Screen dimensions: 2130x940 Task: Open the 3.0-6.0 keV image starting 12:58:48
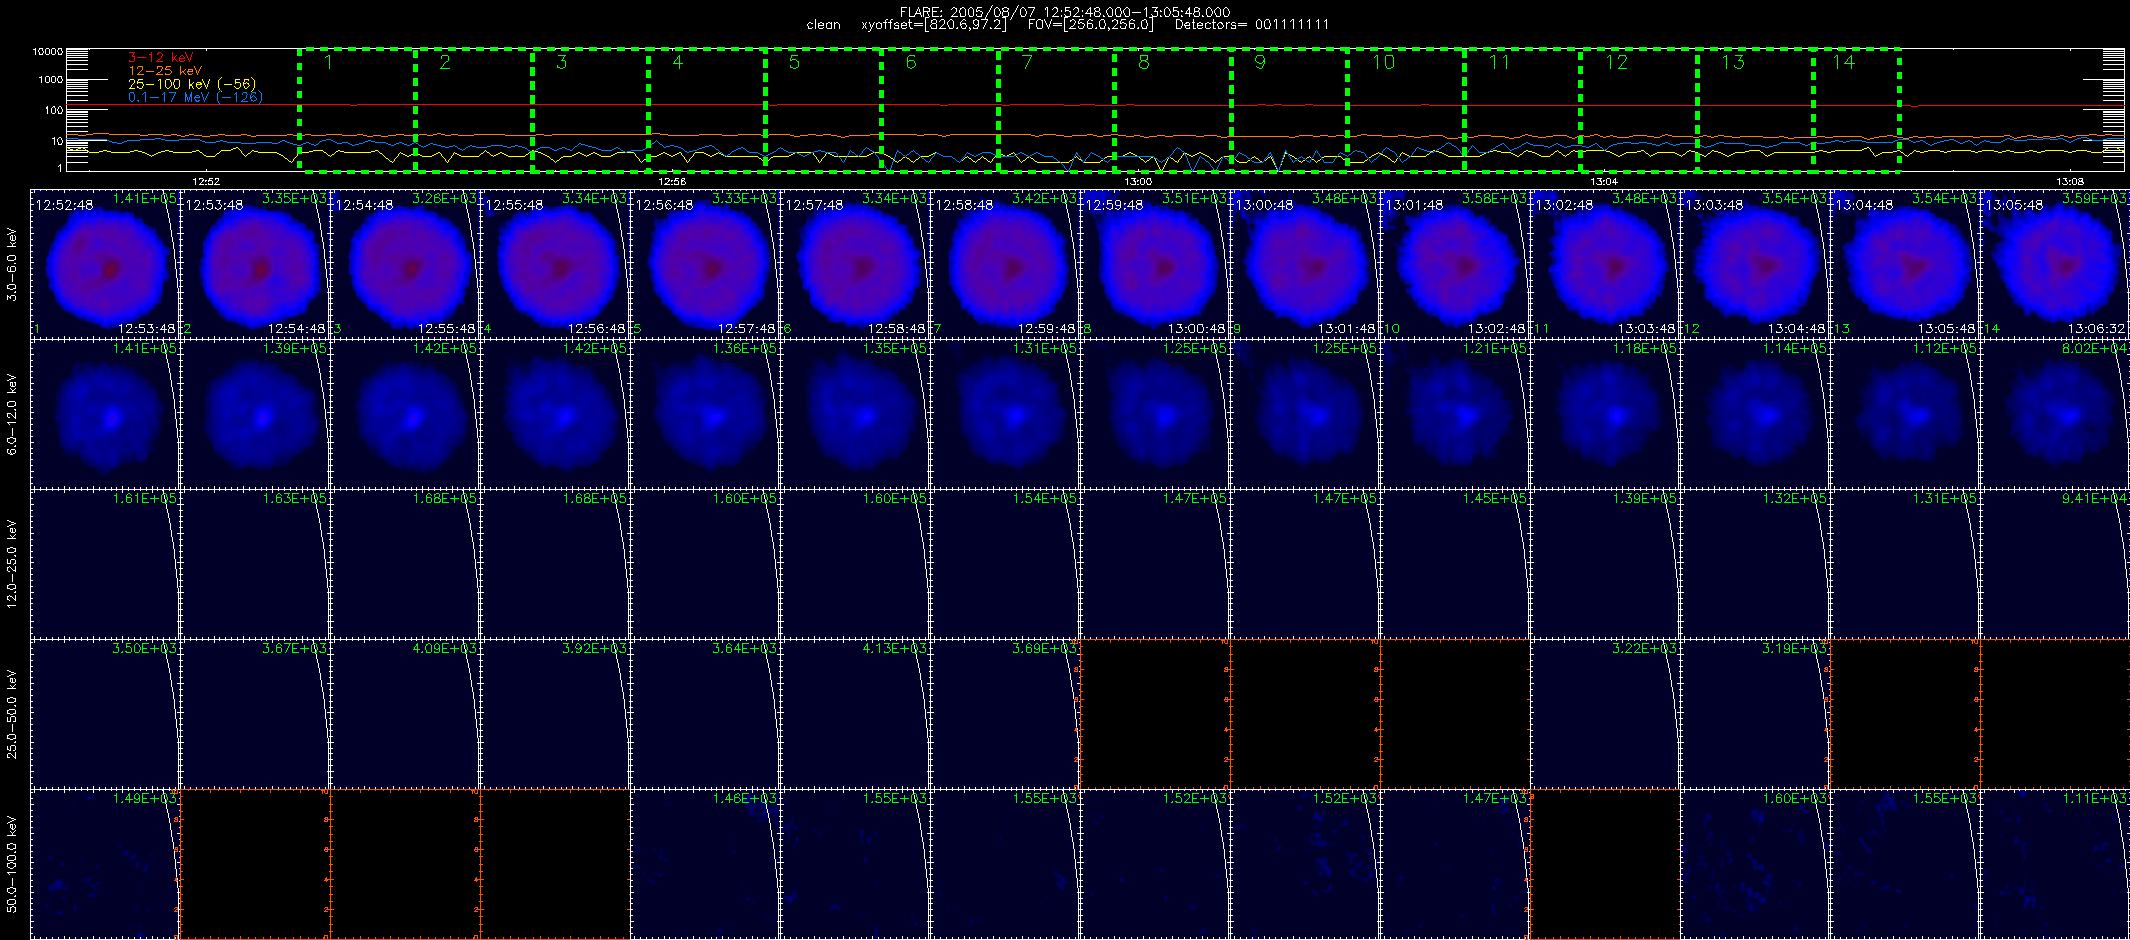(1005, 264)
